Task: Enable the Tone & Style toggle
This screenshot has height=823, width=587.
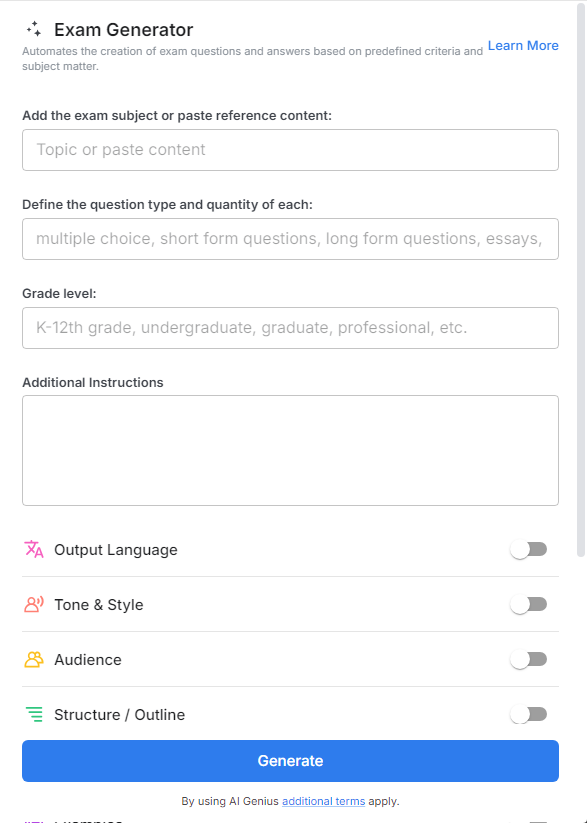Action: pos(528,604)
